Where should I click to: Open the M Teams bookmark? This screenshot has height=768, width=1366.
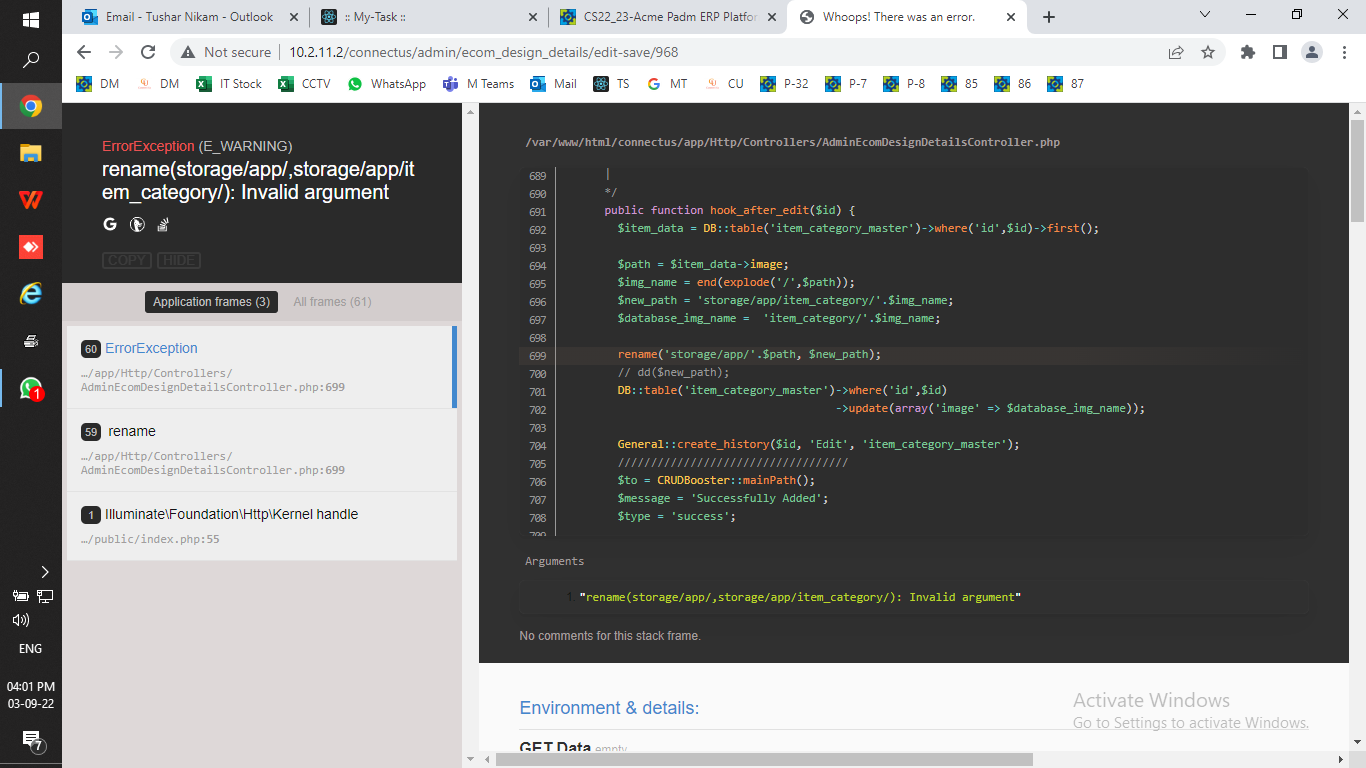[x=478, y=84]
